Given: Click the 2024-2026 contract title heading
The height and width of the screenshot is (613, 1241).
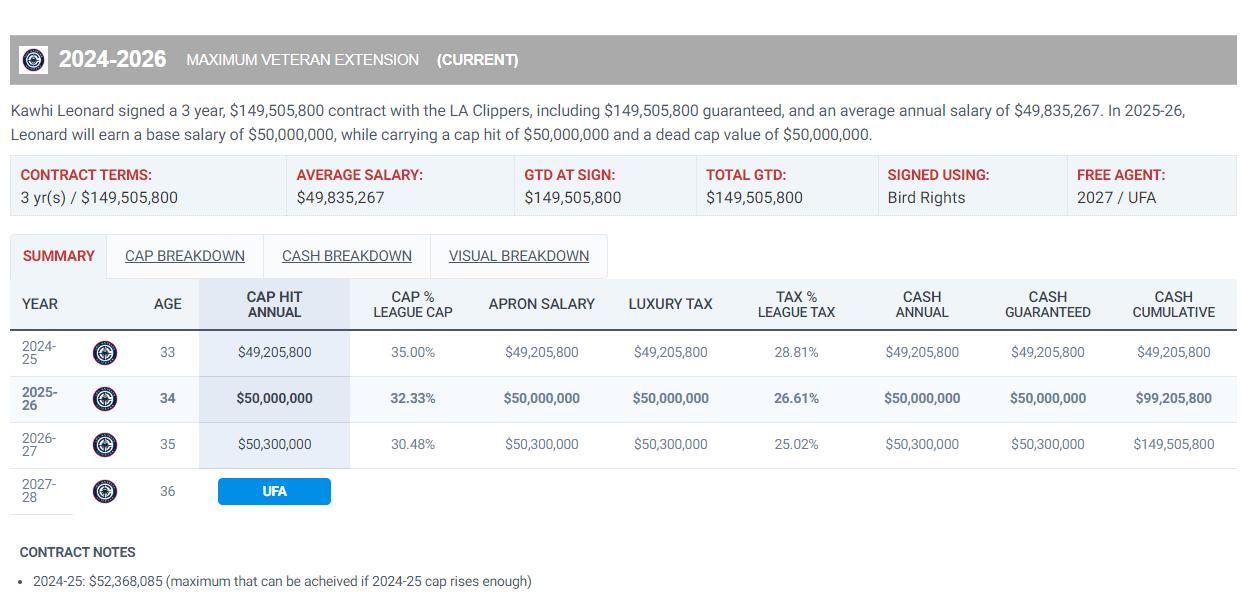Looking at the screenshot, I should click(x=113, y=60).
